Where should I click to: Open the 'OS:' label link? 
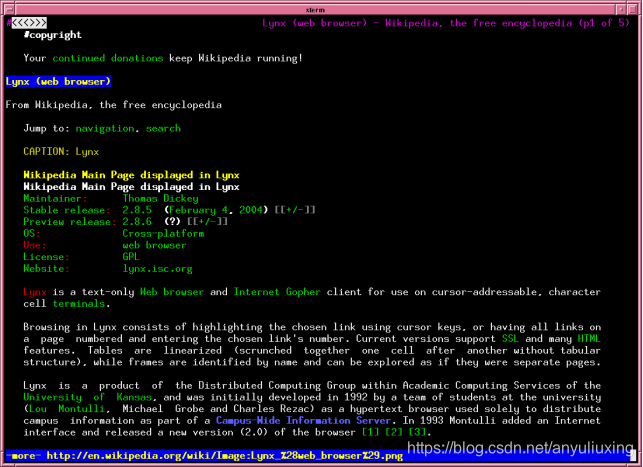point(32,234)
